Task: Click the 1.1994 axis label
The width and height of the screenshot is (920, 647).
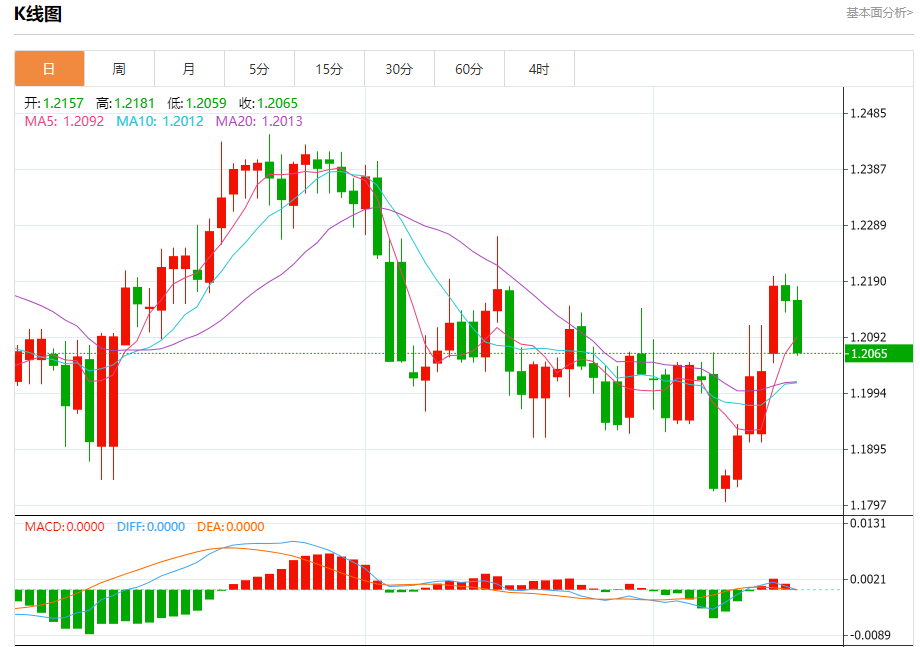Action: coord(868,394)
